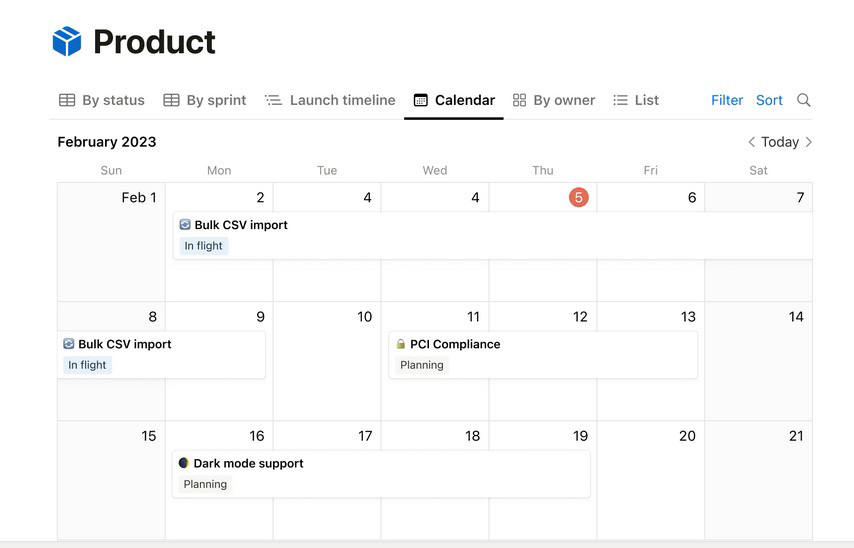Click the highlighted date 5 circle
This screenshot has width=854, height=548.
[x=578, y=197]
